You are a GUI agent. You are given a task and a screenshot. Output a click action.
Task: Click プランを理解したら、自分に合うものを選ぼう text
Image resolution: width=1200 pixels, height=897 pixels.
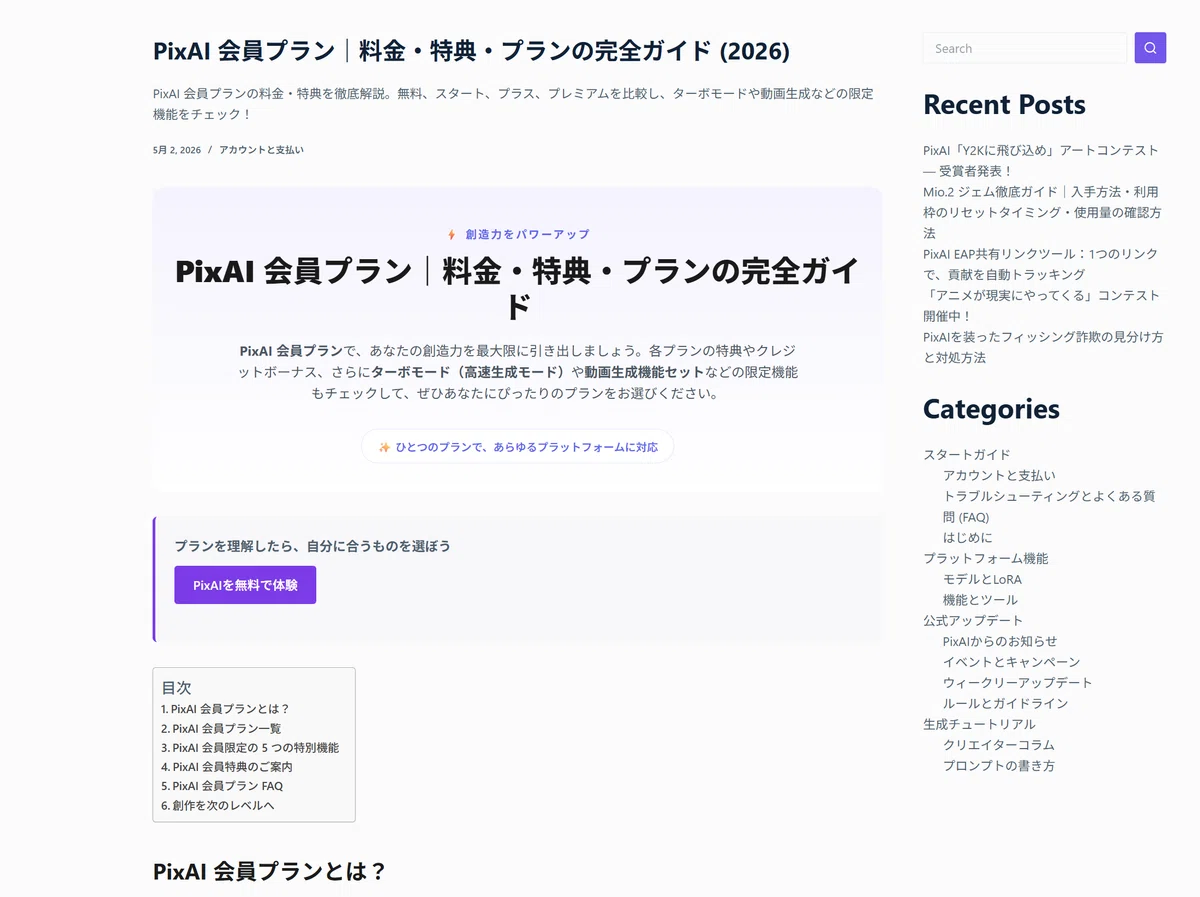[x=312, y=546]
